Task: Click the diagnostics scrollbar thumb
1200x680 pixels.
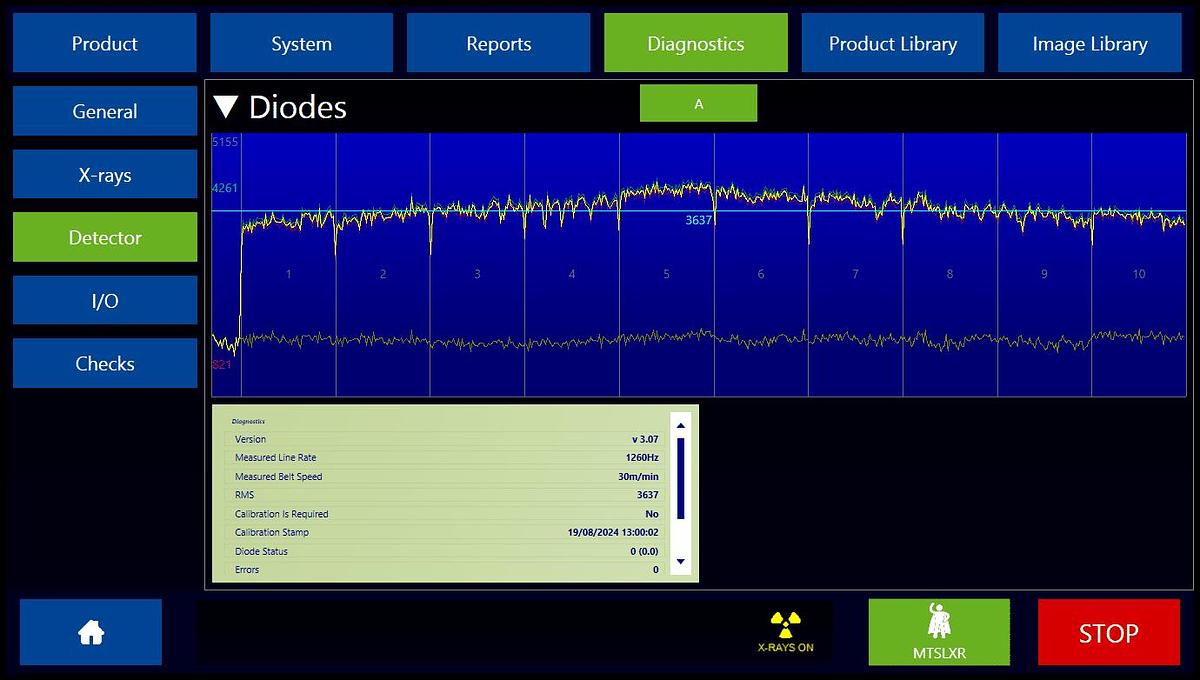Action: point(681,478)
